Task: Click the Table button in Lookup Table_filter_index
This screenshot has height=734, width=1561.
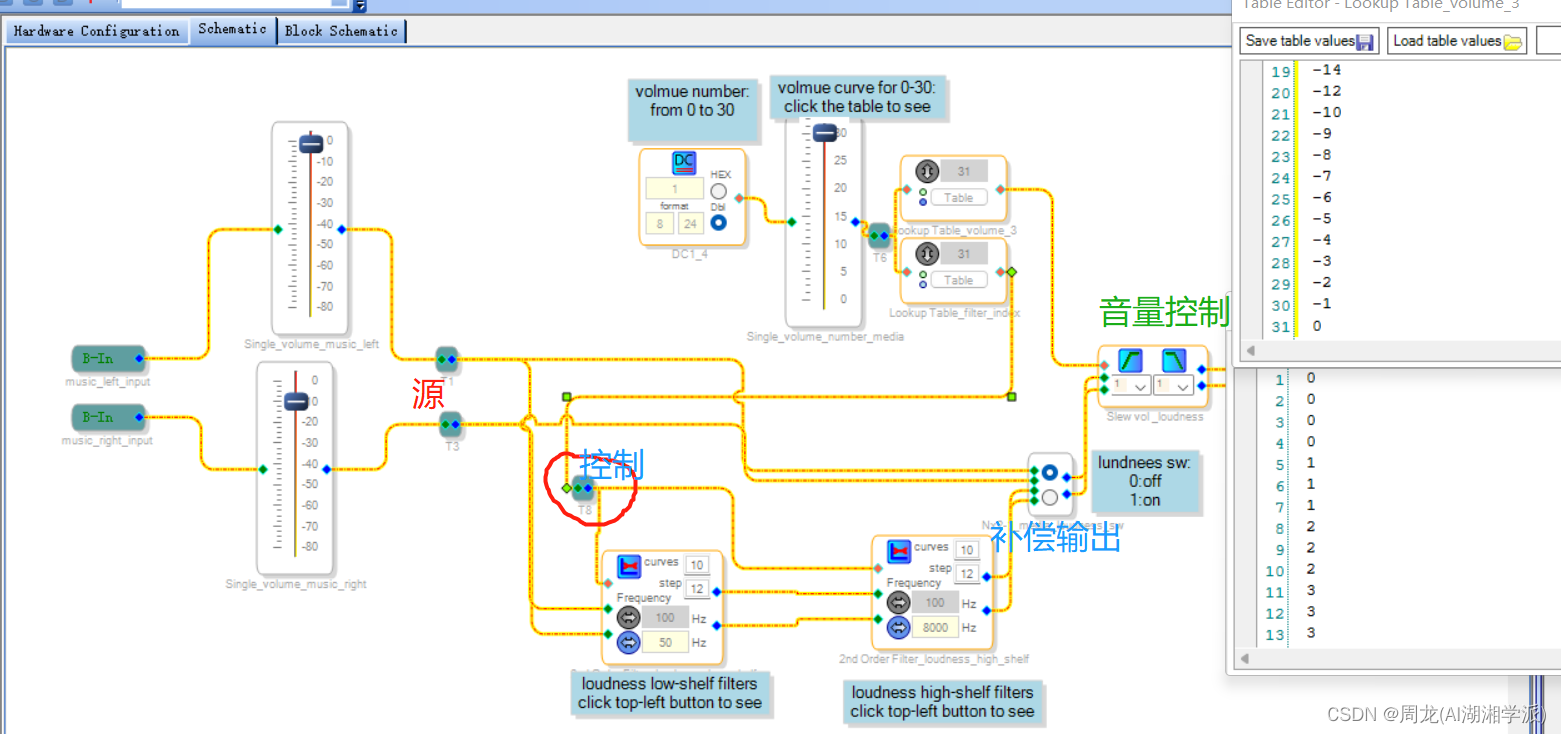Action: [959, 280]
